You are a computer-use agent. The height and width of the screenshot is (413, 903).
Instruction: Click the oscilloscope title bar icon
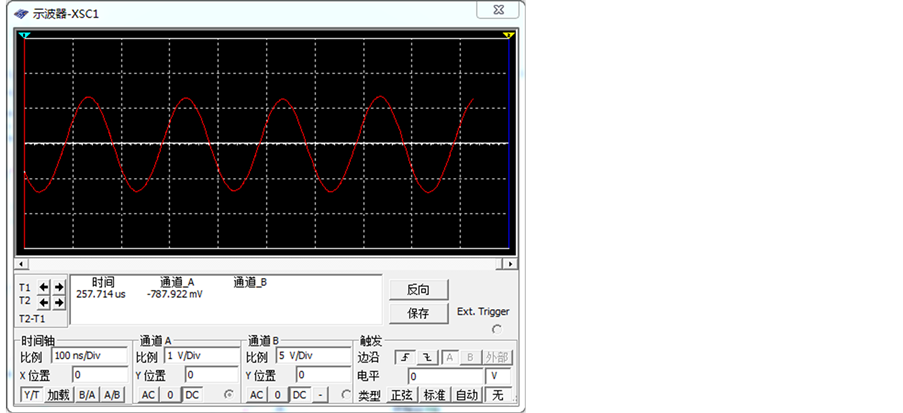click(21, 13)
